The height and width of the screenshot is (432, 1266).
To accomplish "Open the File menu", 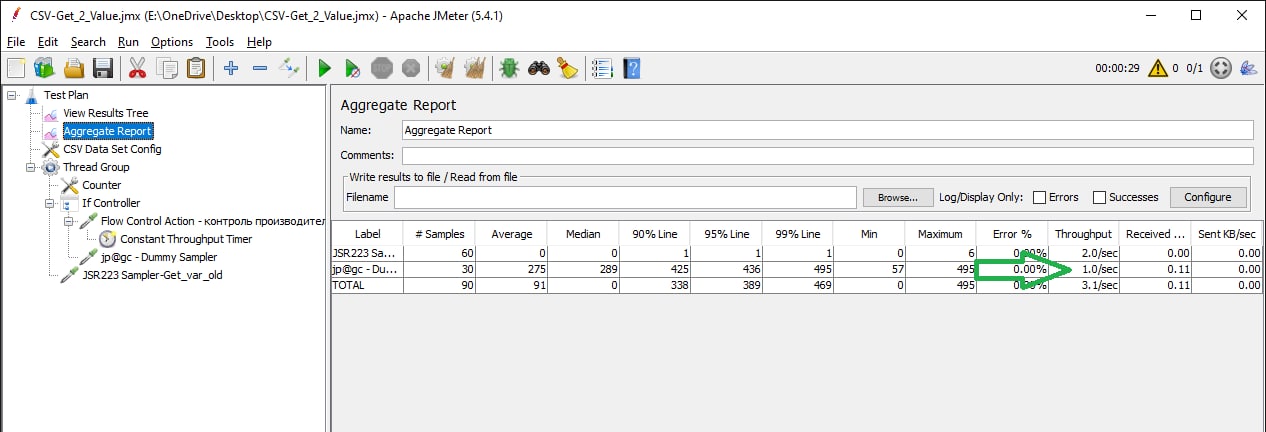I will [15, 42].
